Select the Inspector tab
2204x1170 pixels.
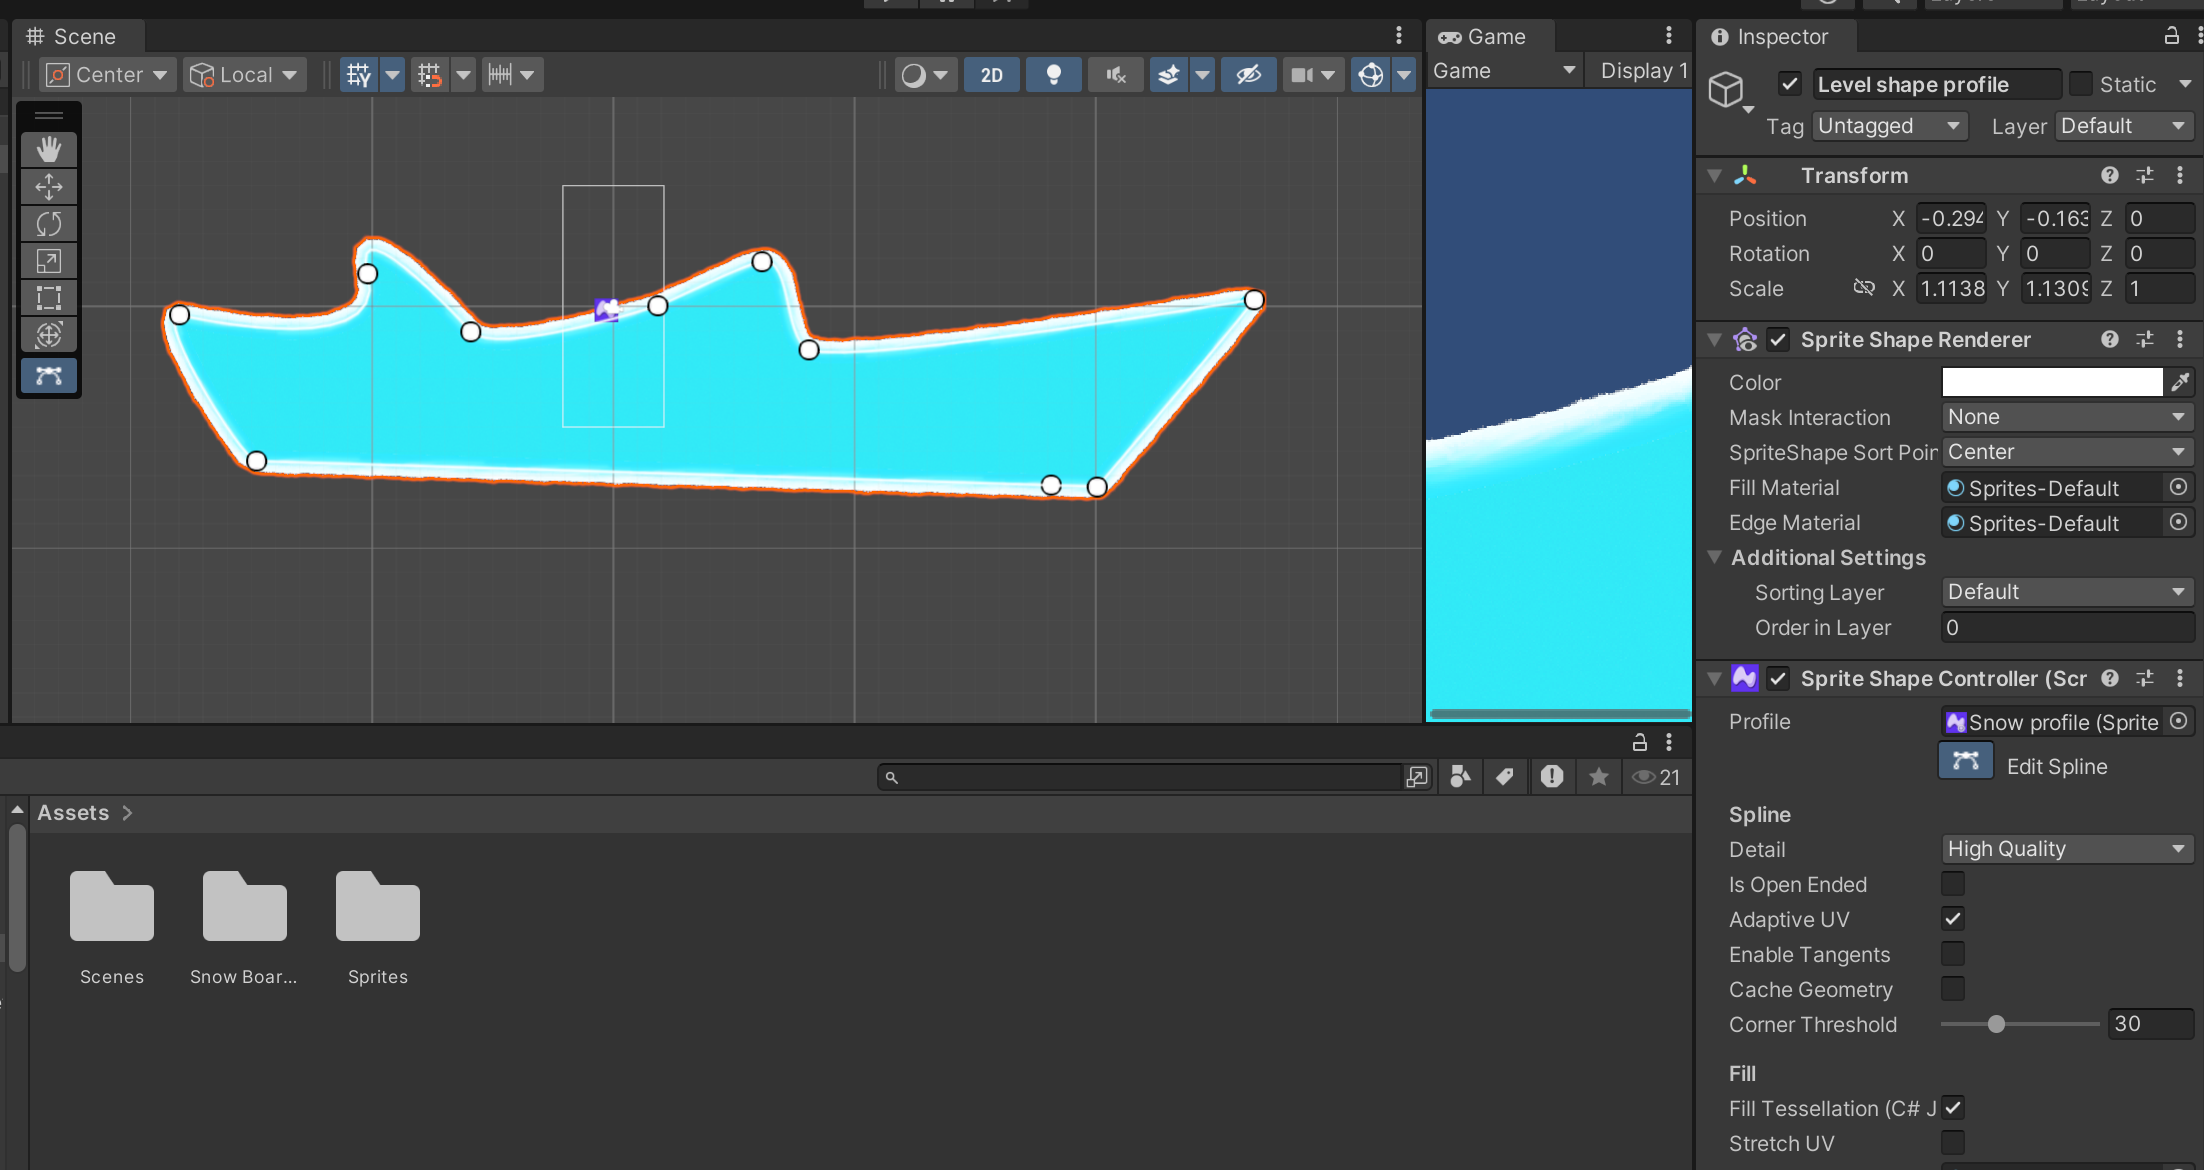tap(1771, 37)
